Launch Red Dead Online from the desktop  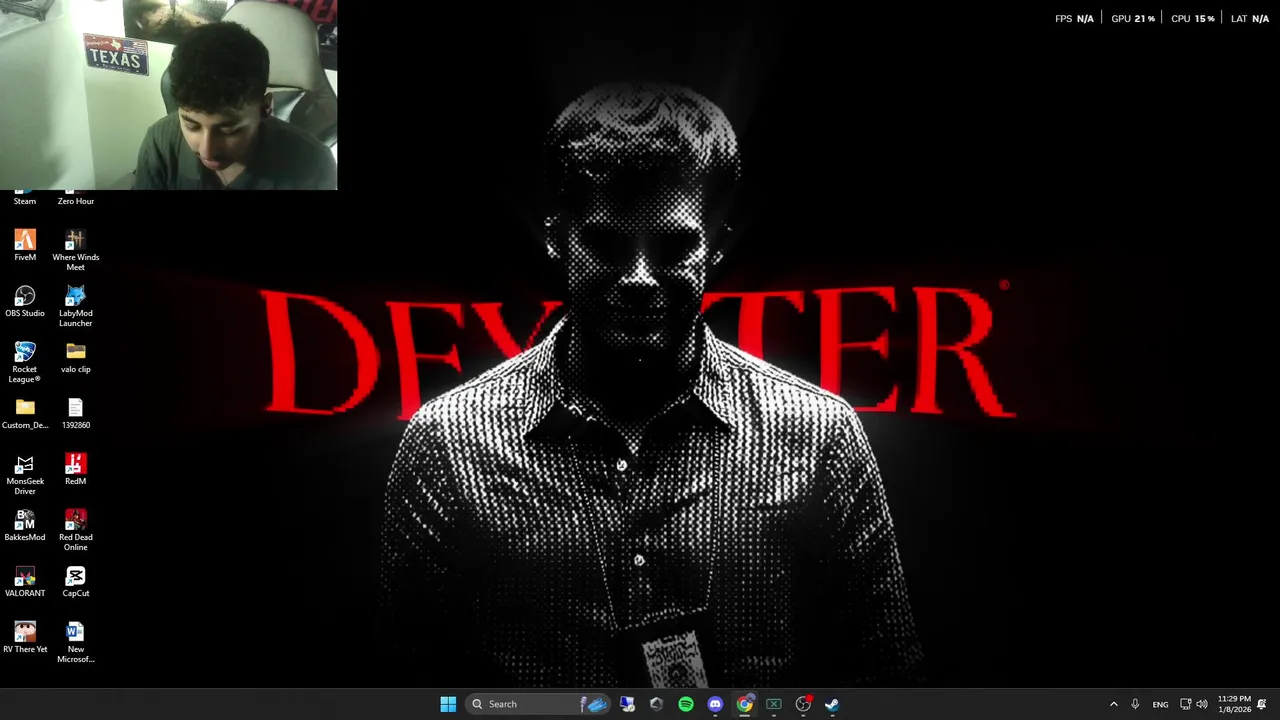click(x=76, y=531)
